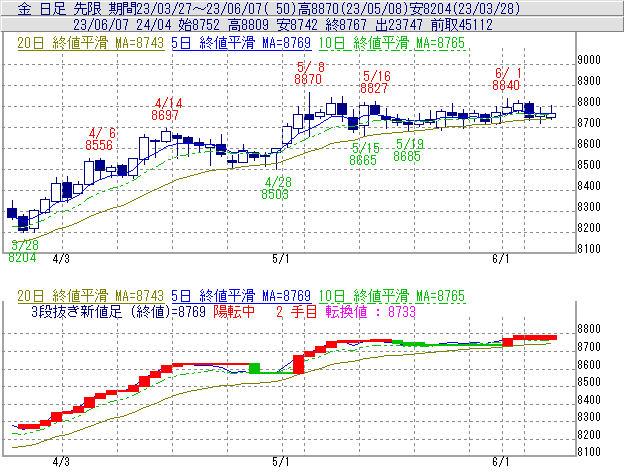Click the 3段抜き新値足 indicator label
This screenshot has width=624, height=475.
click(93, 311)
